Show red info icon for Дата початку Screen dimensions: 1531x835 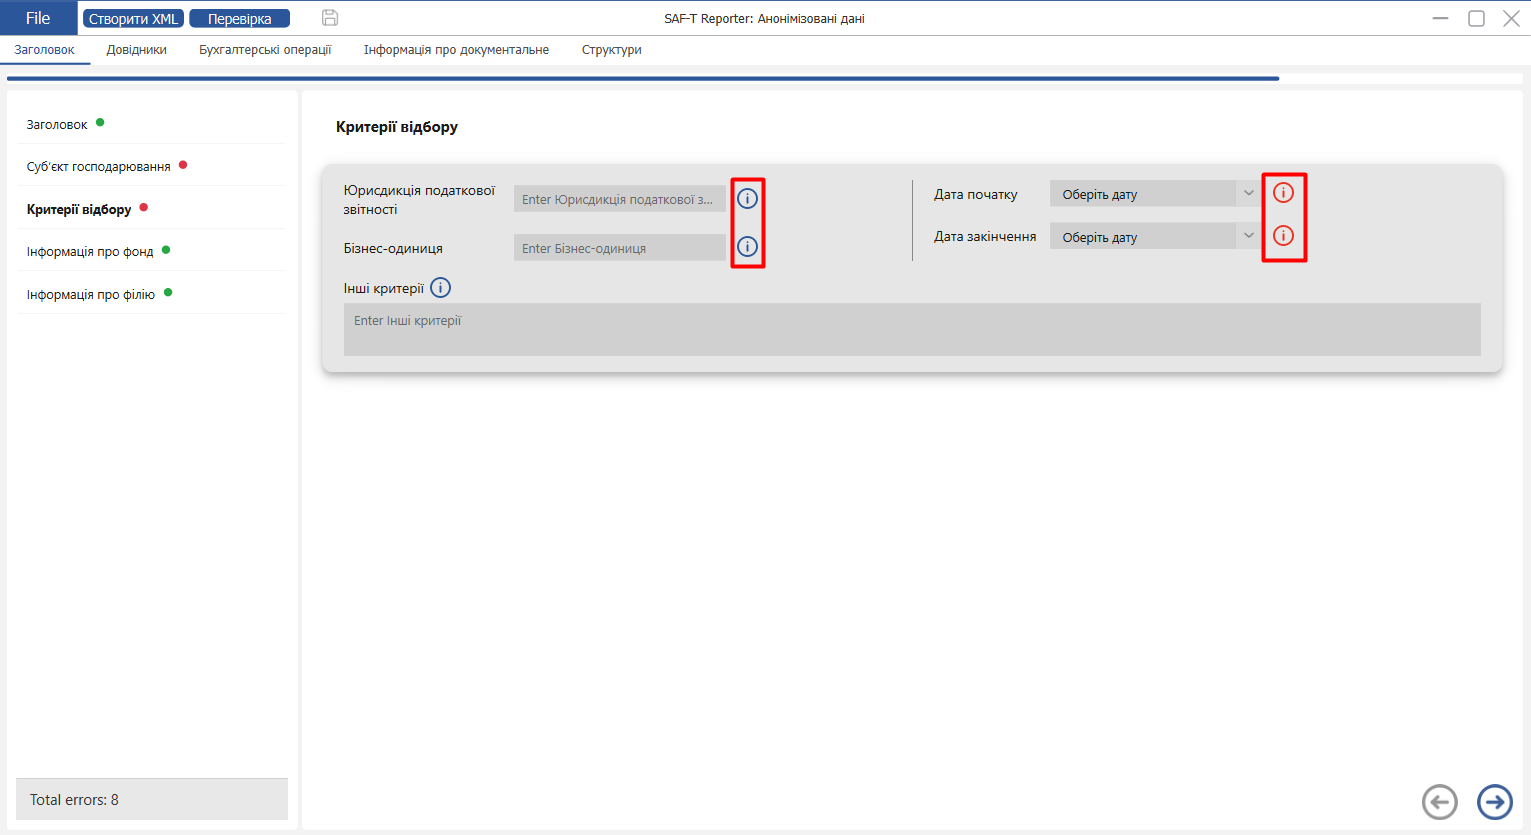[1283, 192]
